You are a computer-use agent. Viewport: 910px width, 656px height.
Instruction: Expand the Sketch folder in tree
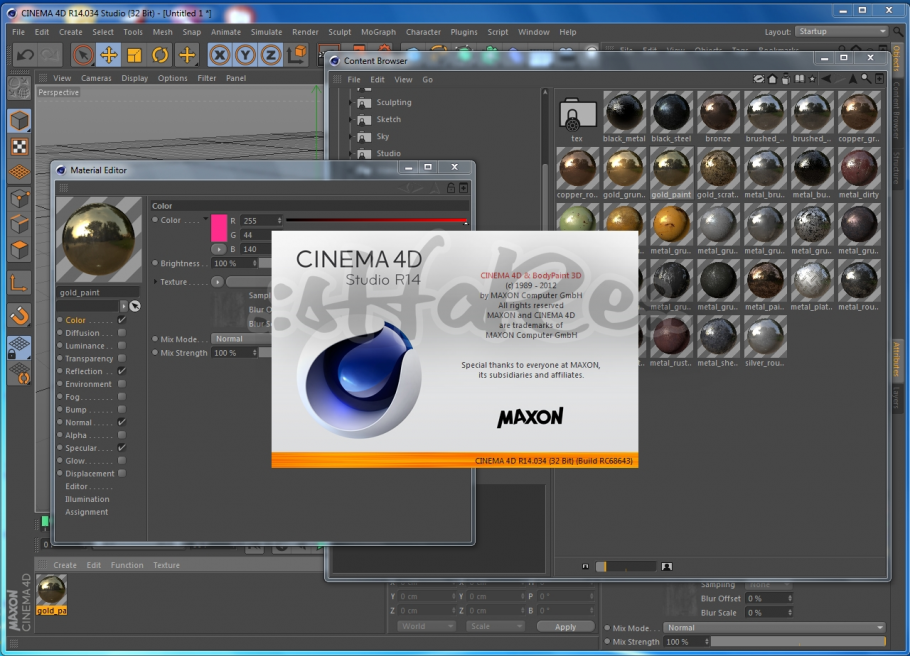click(x=351, y=120)
